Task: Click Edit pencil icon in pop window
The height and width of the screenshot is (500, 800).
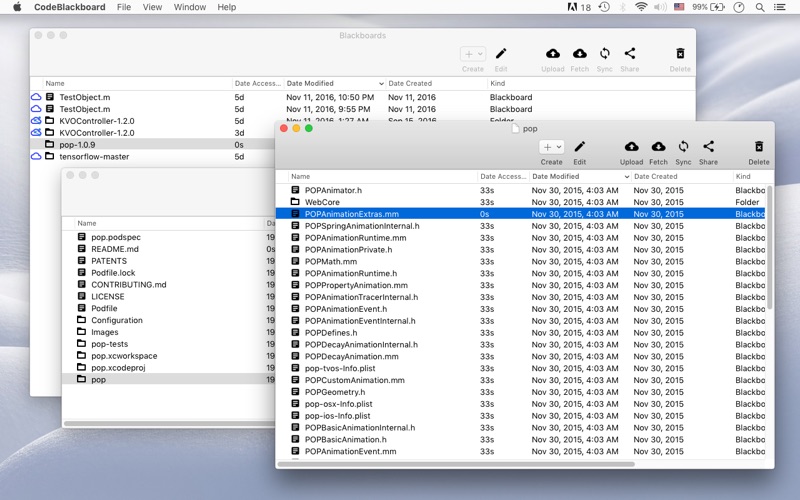Action: pyautogui.click(x=580, y=147)
